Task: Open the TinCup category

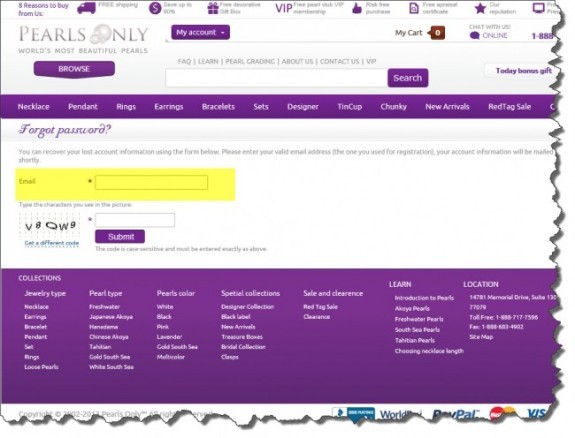Action: coord(349,107)
